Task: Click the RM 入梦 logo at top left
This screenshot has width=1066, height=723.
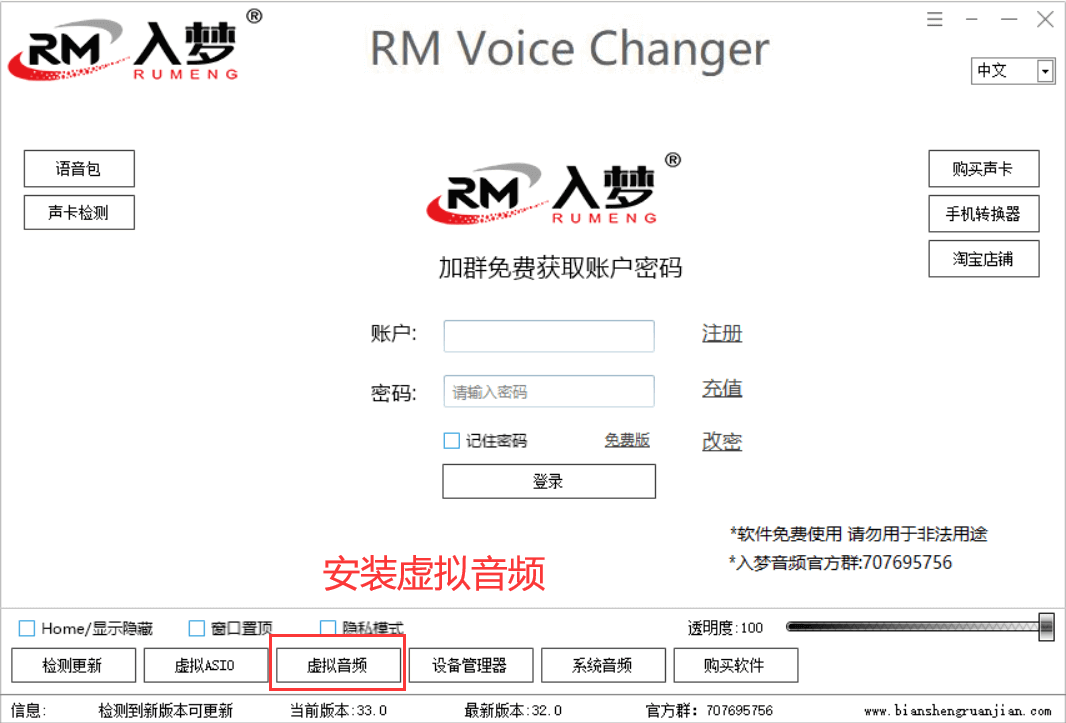Action: coord(135,46)
